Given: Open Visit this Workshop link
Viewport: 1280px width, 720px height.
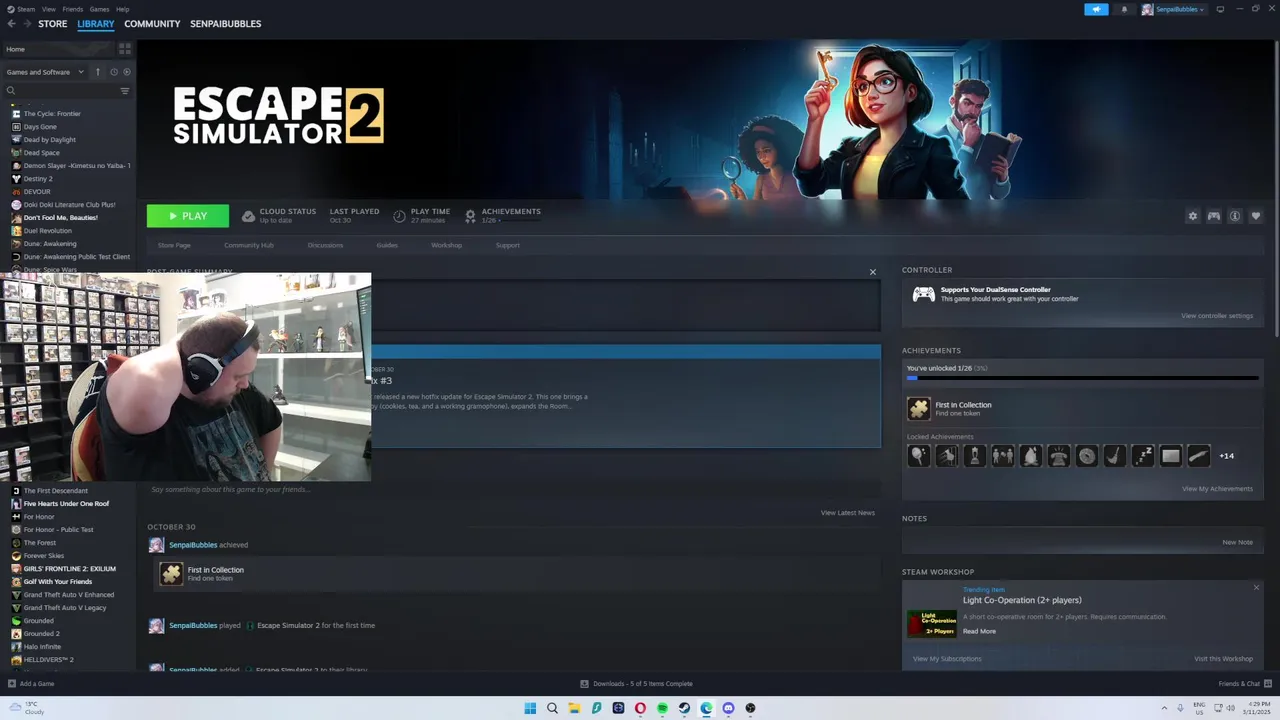Looking at the screenshot, I should [1223, 659].
